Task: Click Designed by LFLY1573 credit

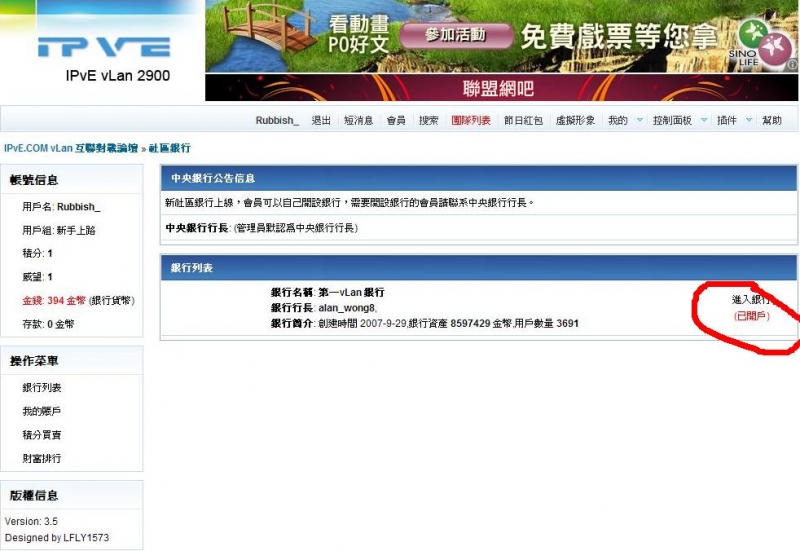Action: 57,538
